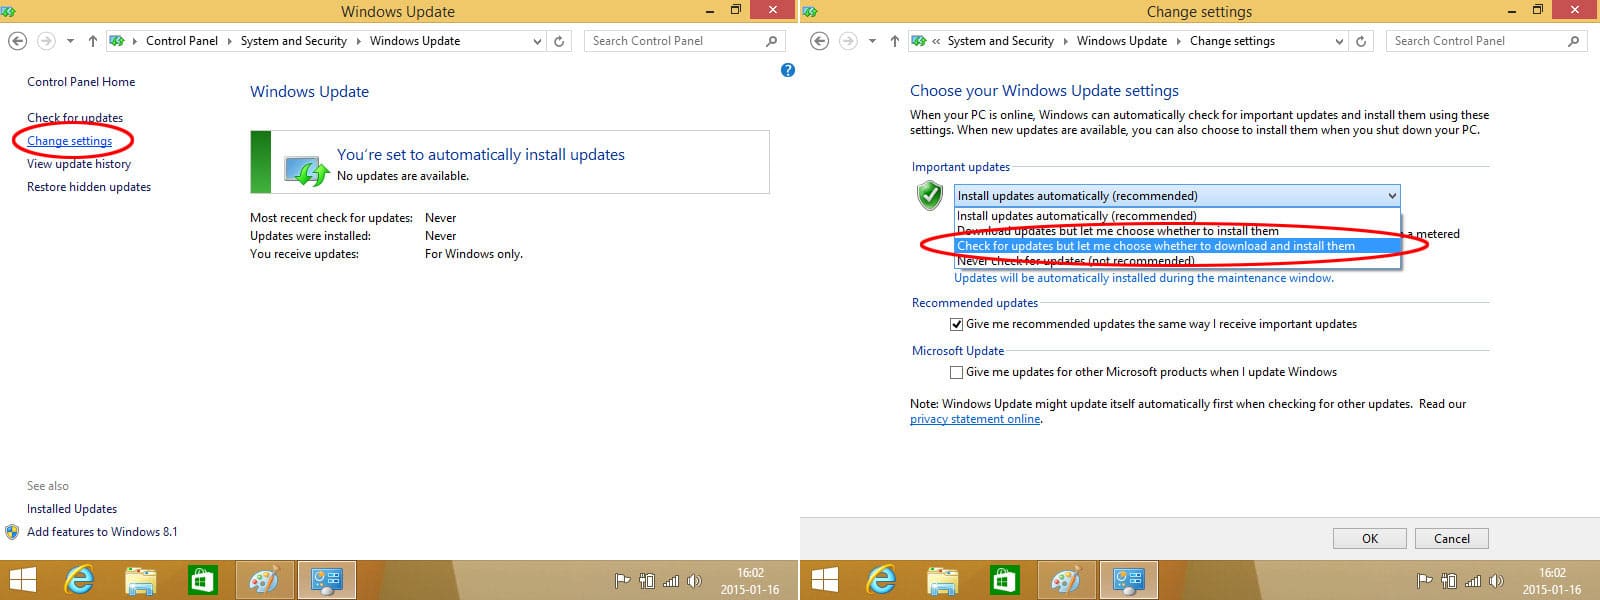
Task: Toggle Give me recommended updates checkbox
Action: pos(956,324)
